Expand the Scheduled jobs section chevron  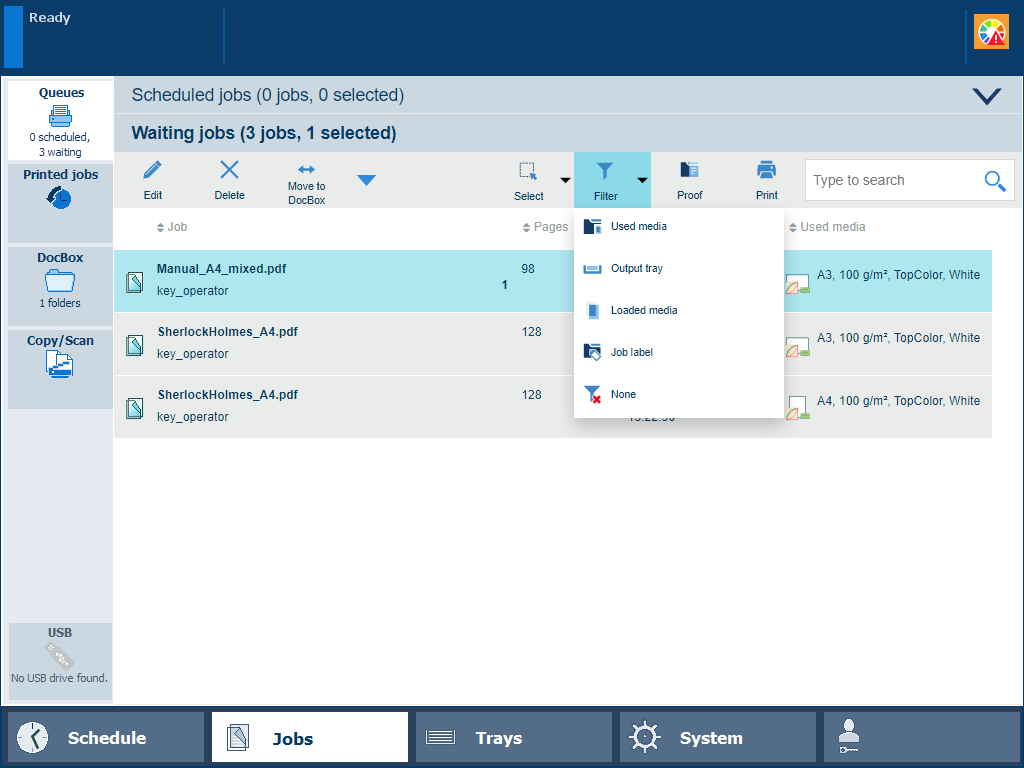click(986, 96)
